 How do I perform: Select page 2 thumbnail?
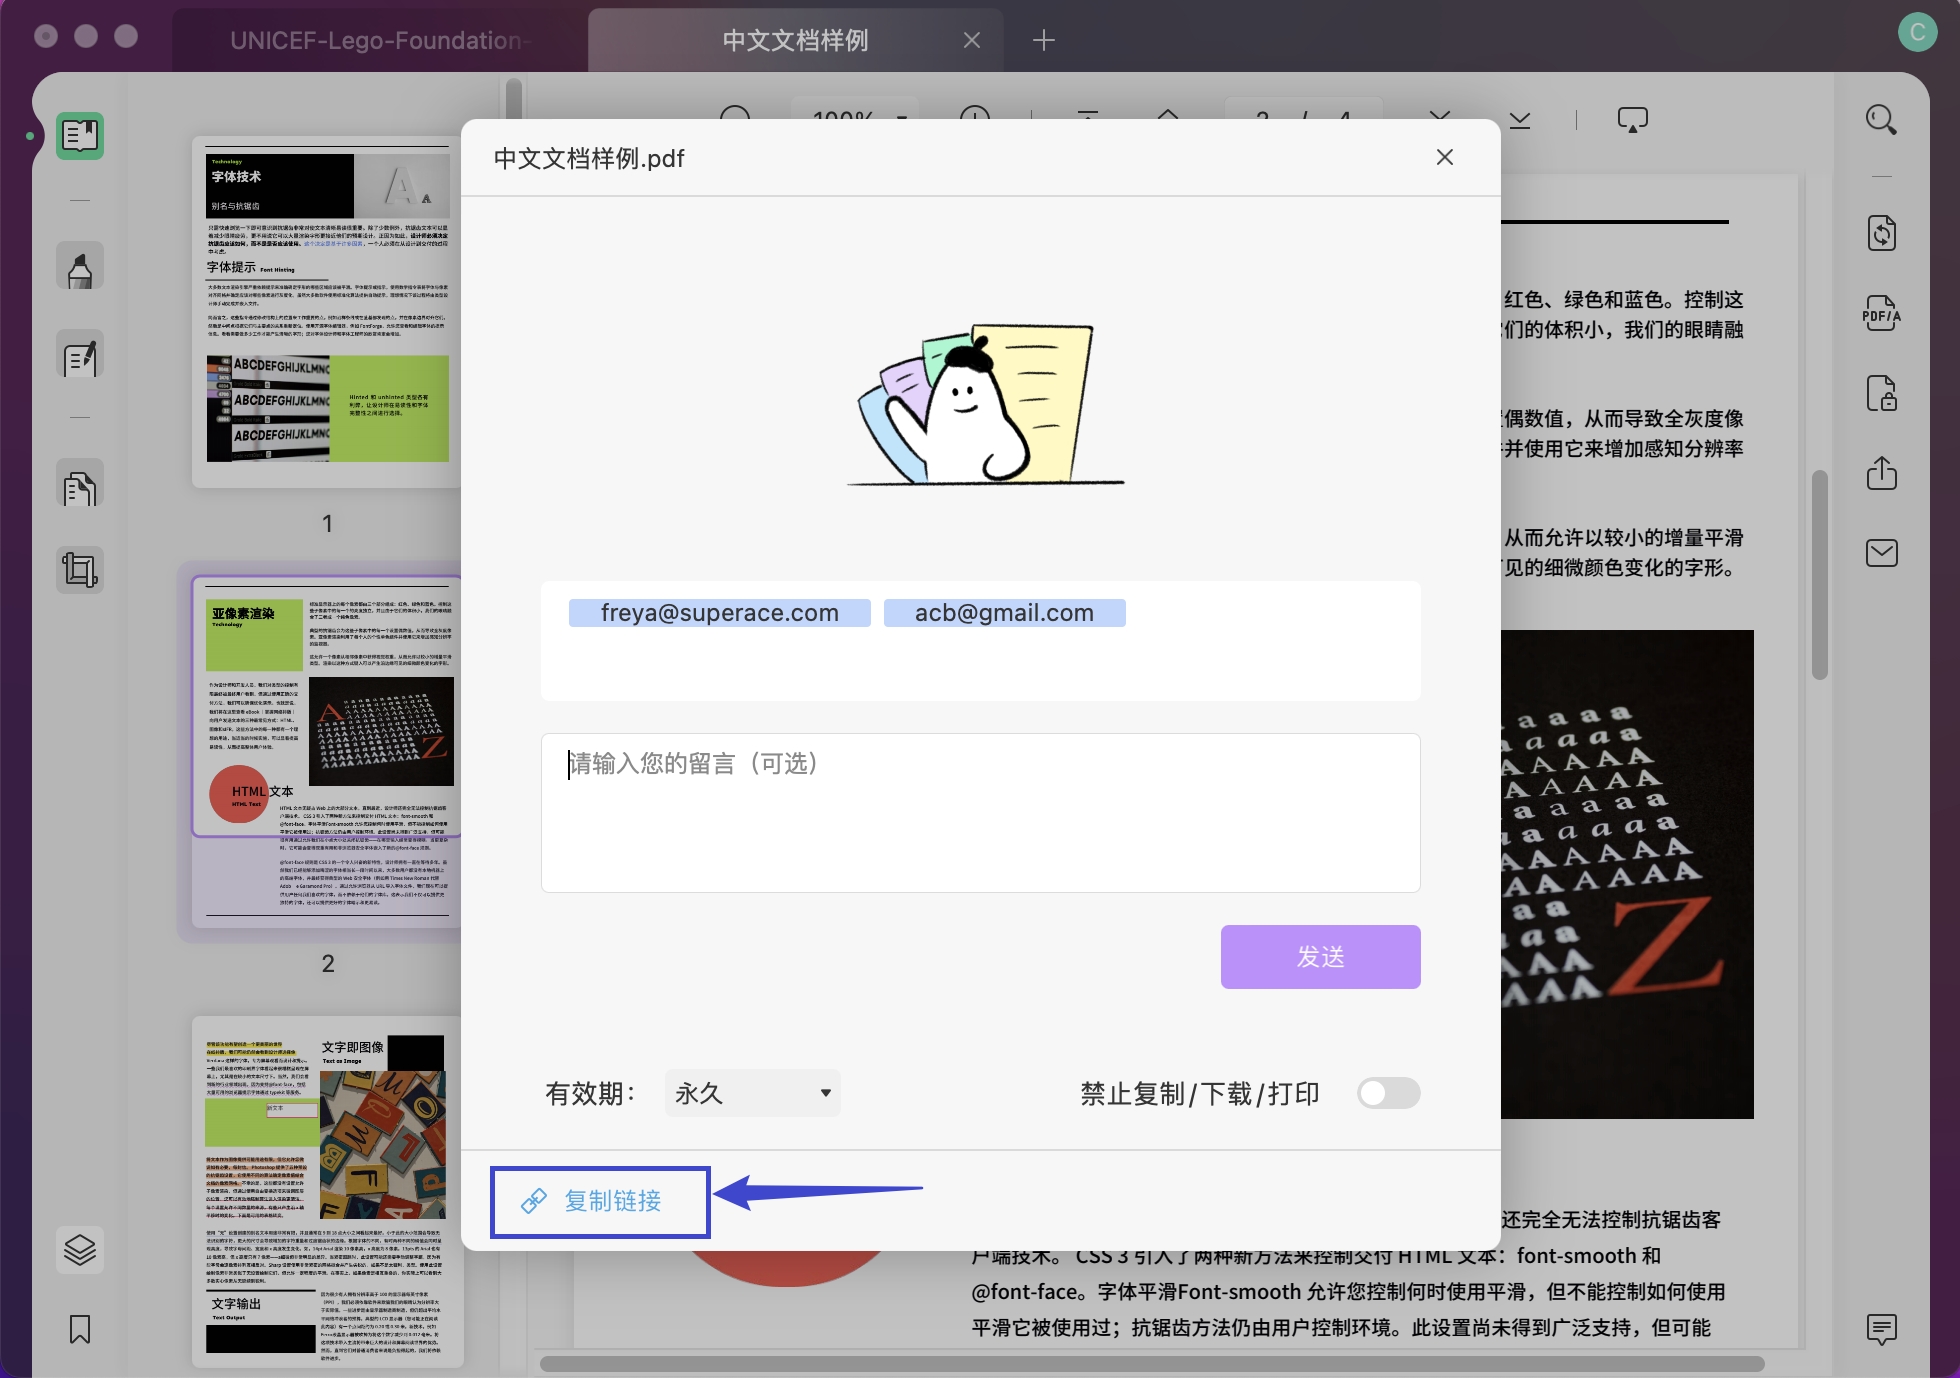[x=327, y=750]
